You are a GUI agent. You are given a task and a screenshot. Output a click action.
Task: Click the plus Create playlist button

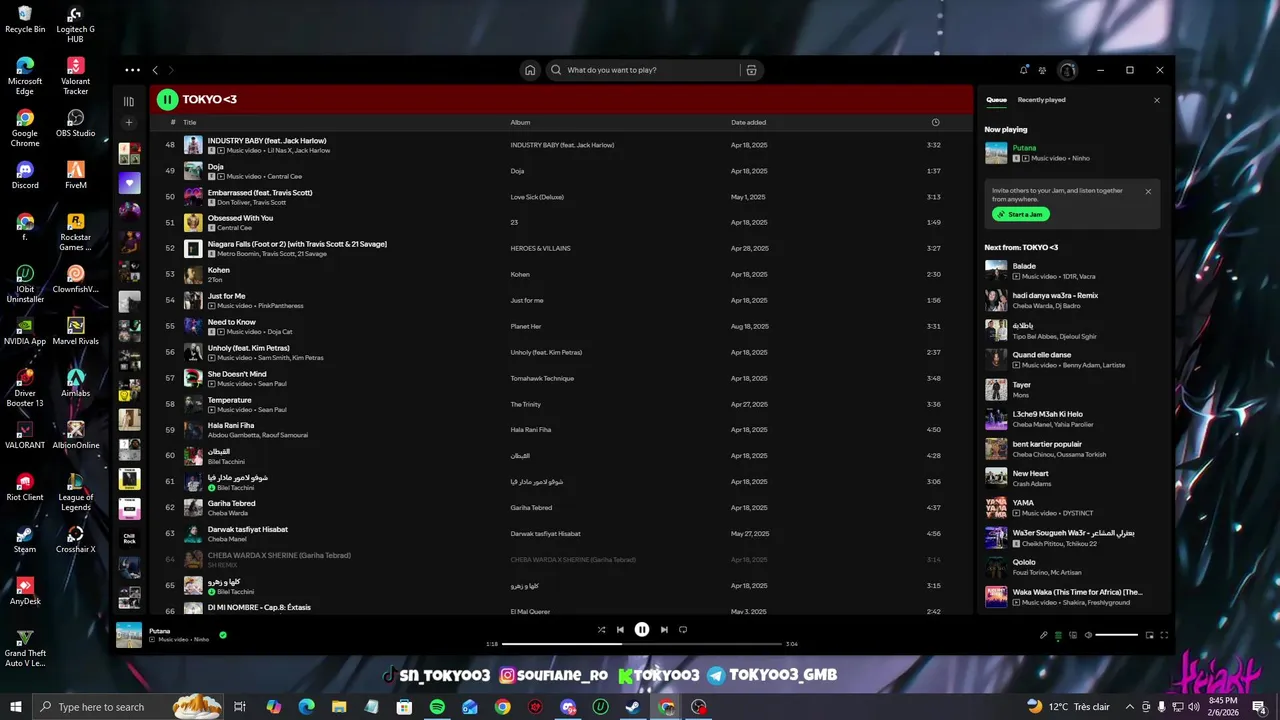pos(129,123)
